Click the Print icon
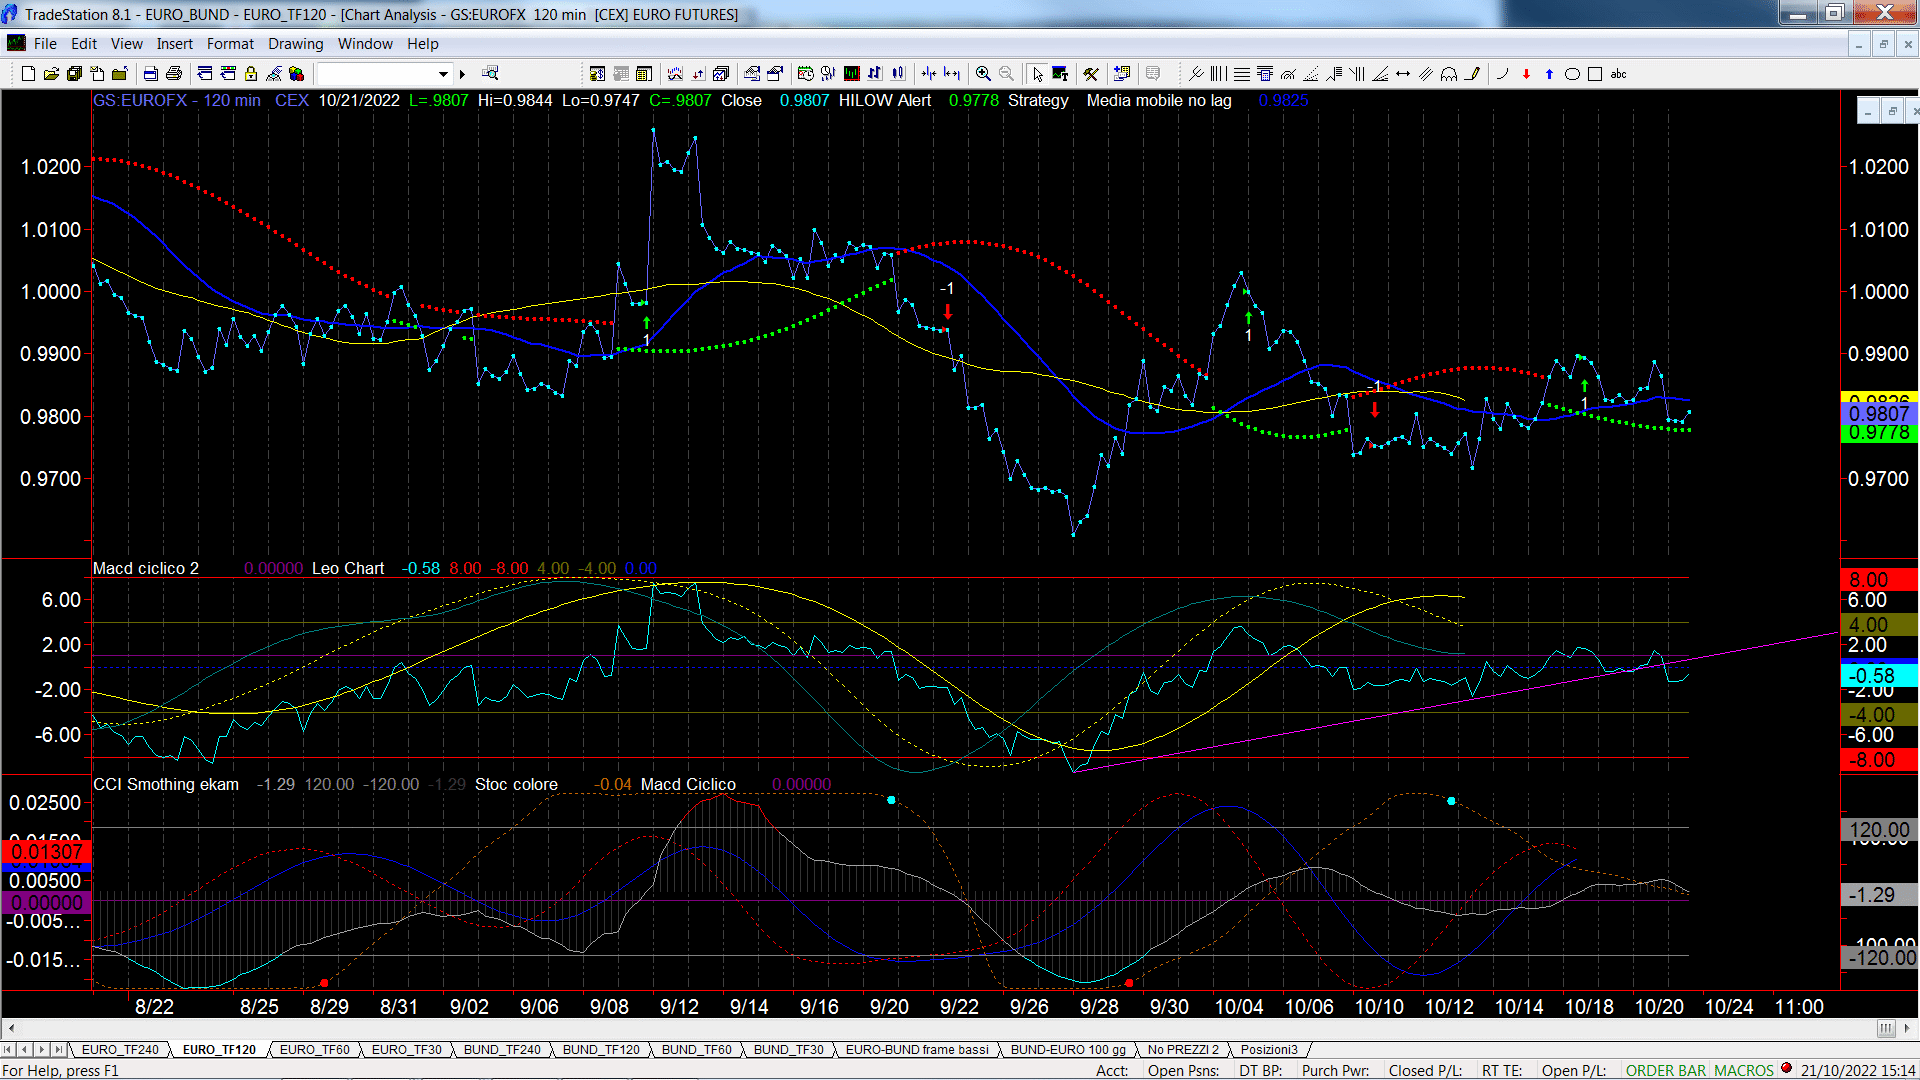This screenshot has height=1080, width=1920. pyautogui.click(x=174, y=73)
